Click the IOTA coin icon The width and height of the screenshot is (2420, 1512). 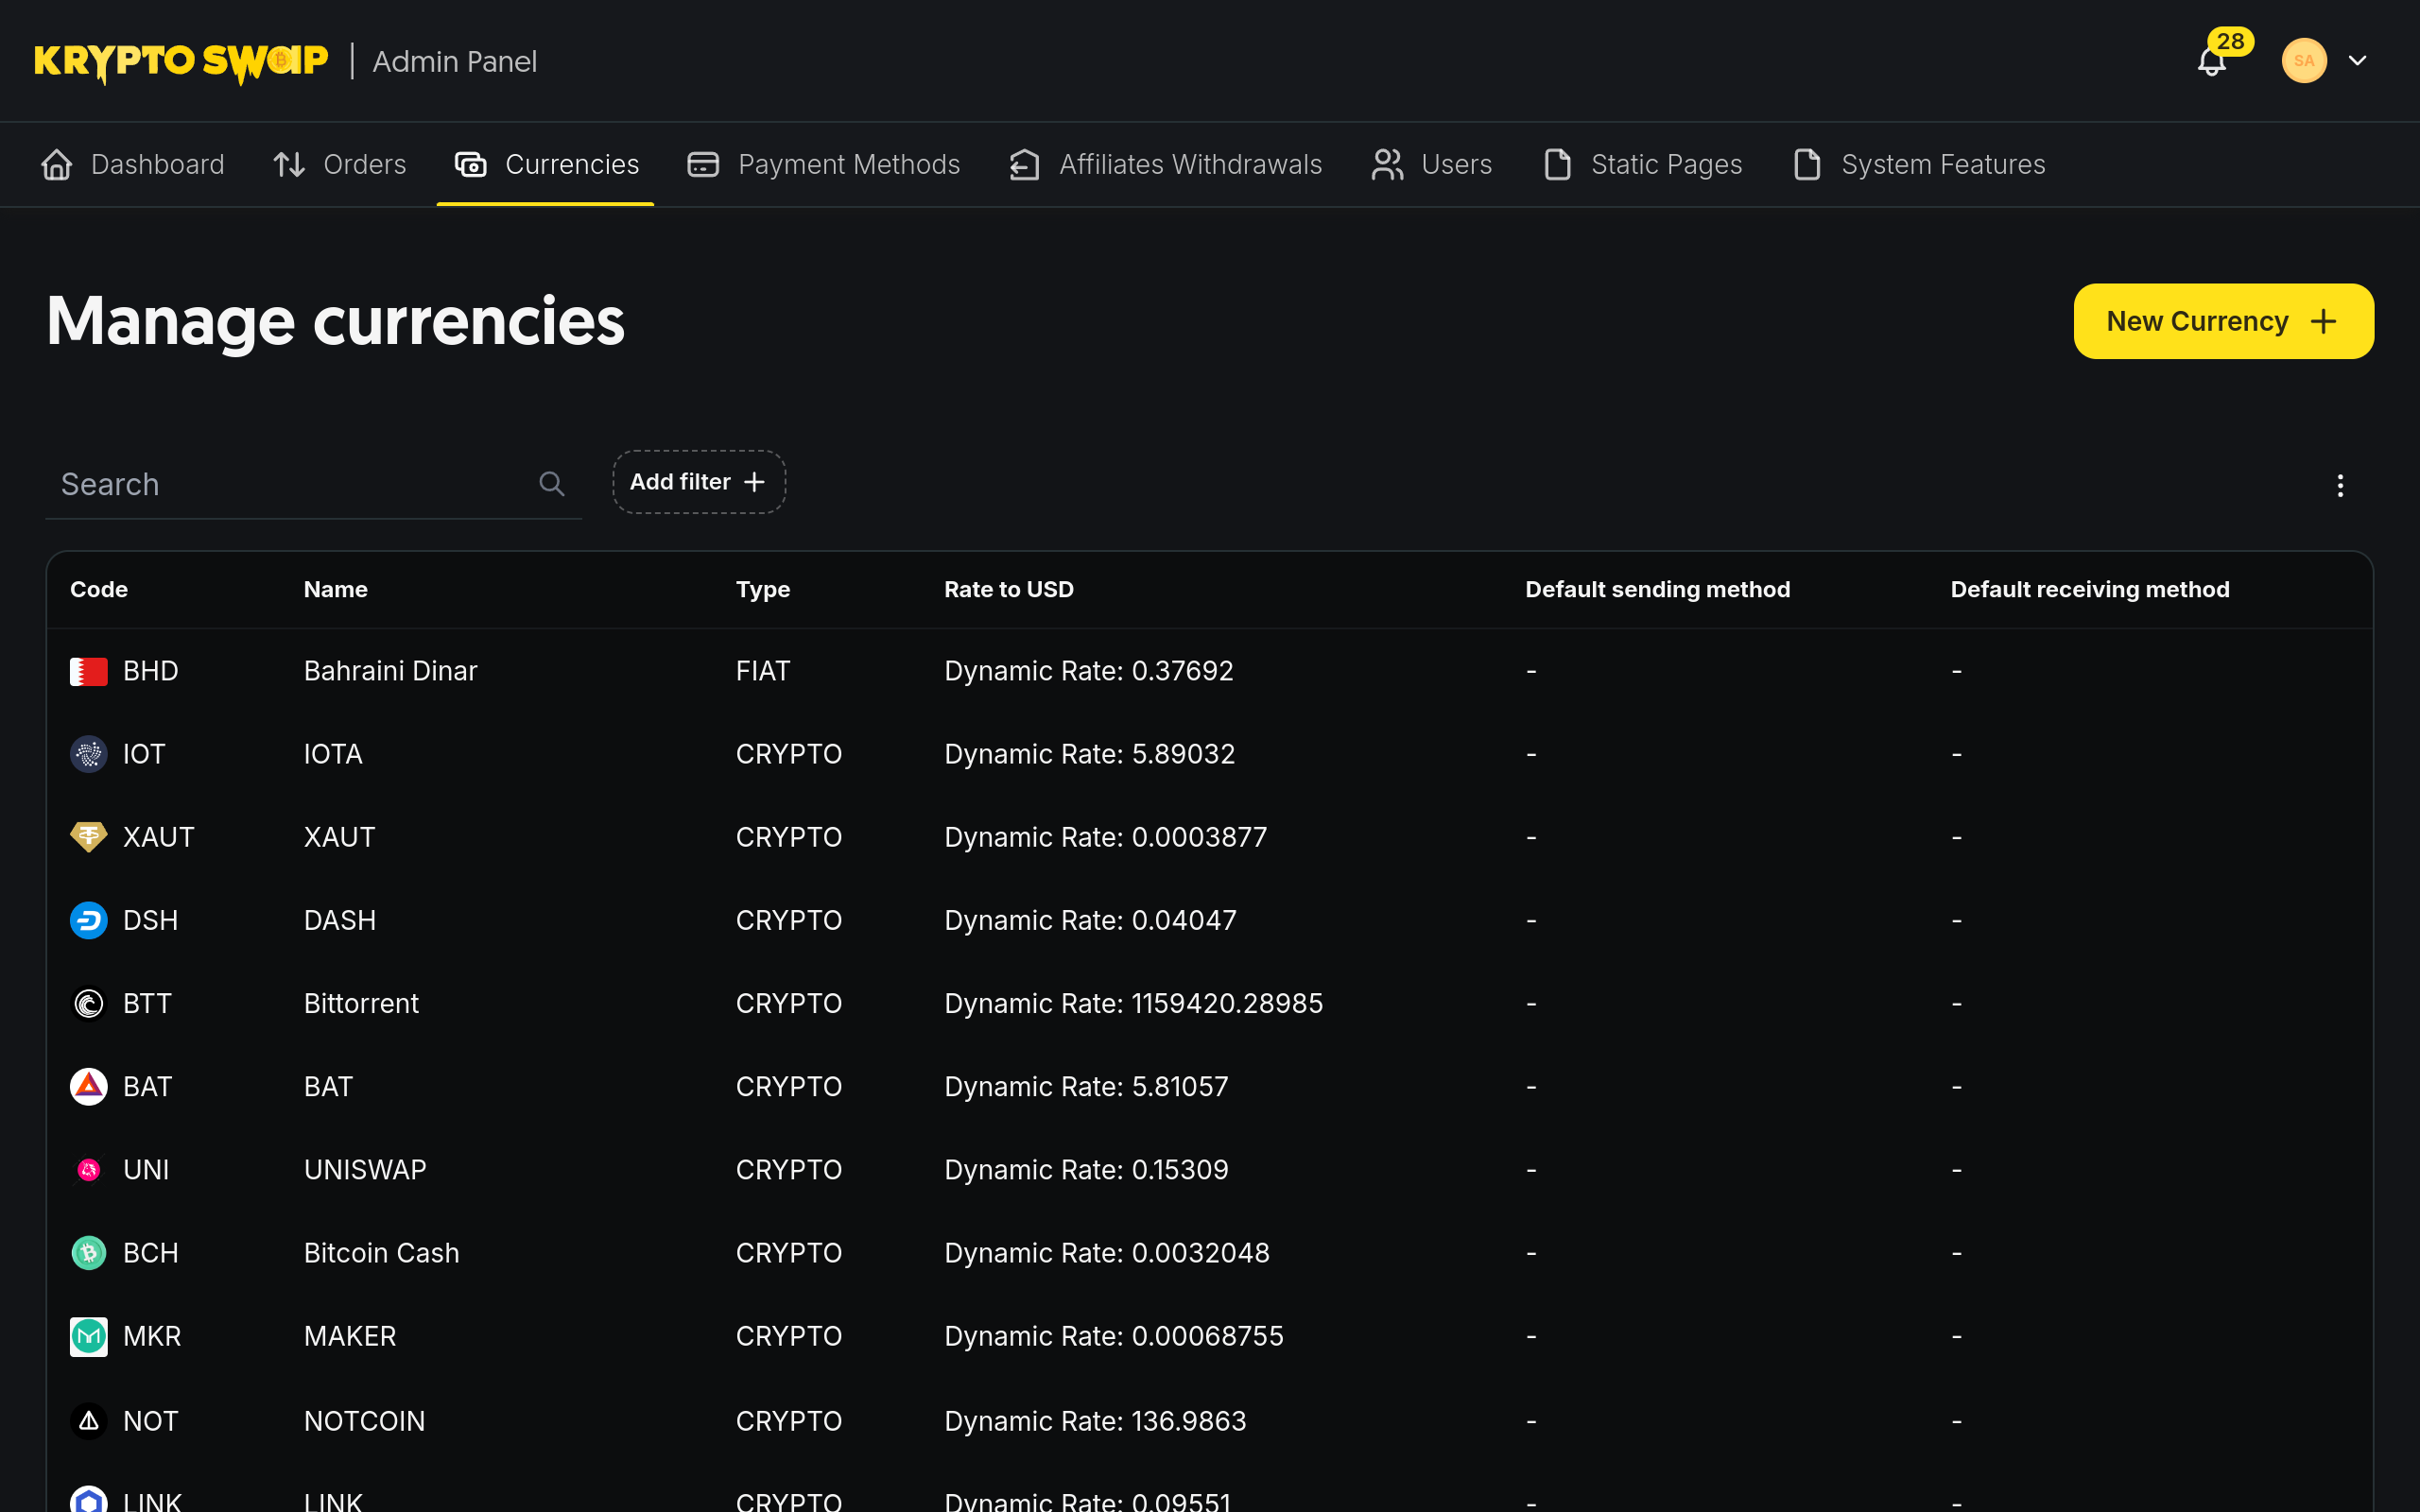coord(89,754)
